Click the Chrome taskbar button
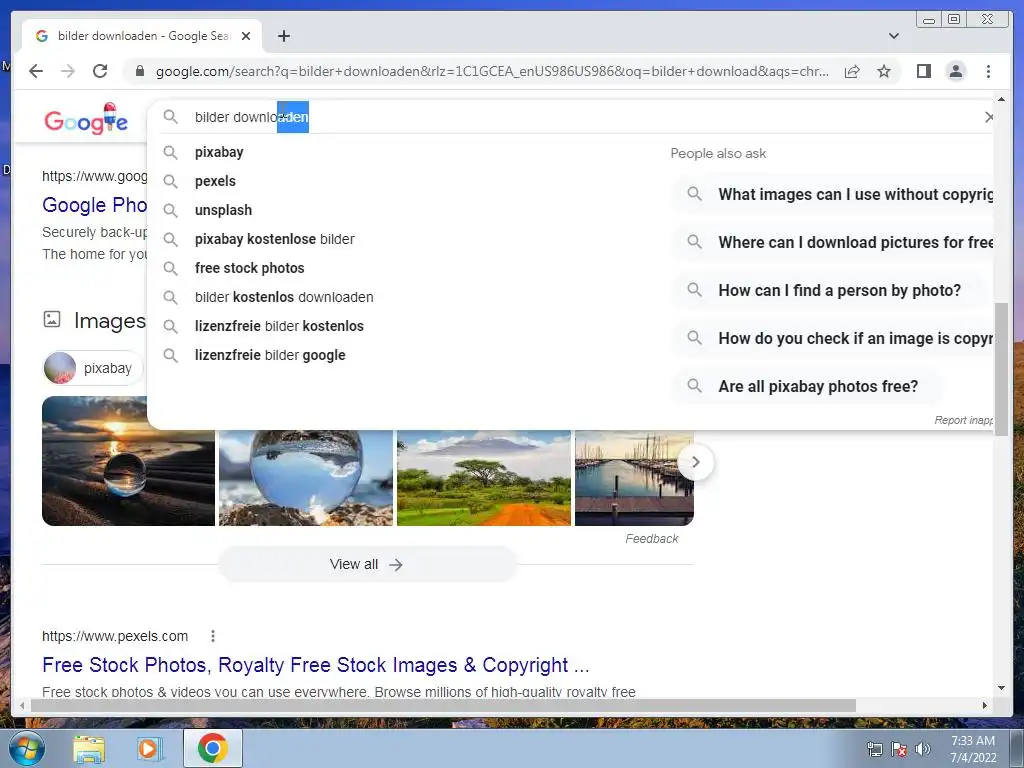Screen dimensions: 1024x768 (x=213, y=748)
